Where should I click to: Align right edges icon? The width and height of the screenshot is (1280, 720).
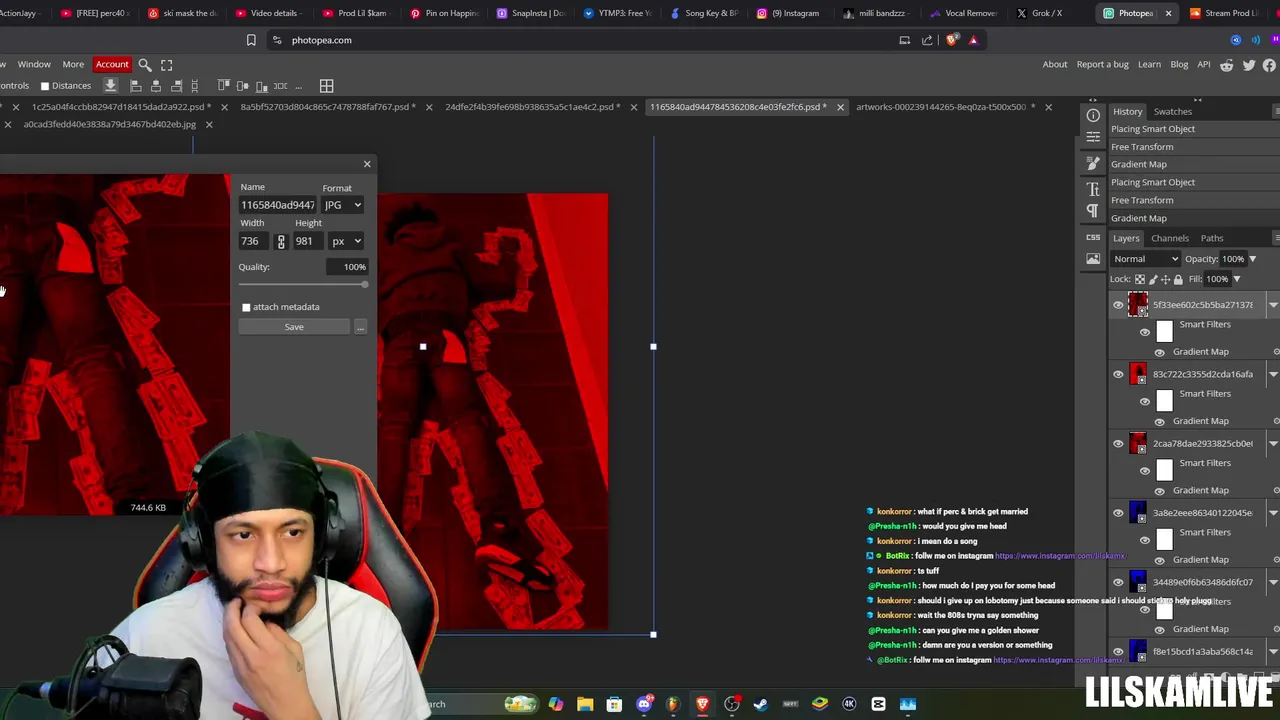[176, 86]
